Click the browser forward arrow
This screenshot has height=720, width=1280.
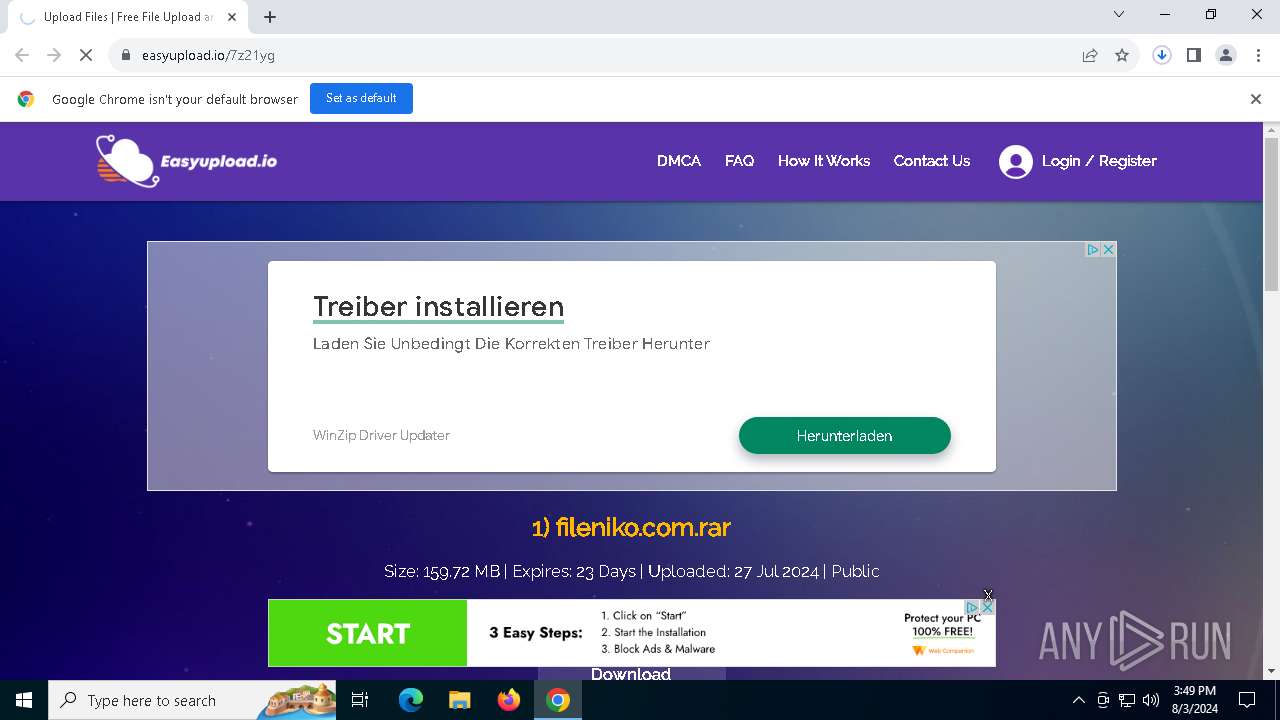[54, 55]
